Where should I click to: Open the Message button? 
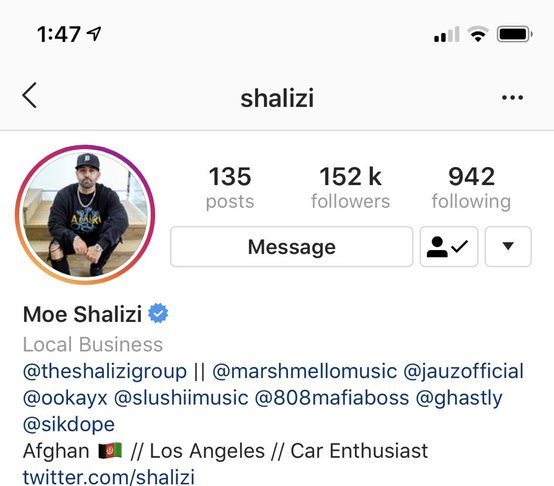(x=291, y=247)
